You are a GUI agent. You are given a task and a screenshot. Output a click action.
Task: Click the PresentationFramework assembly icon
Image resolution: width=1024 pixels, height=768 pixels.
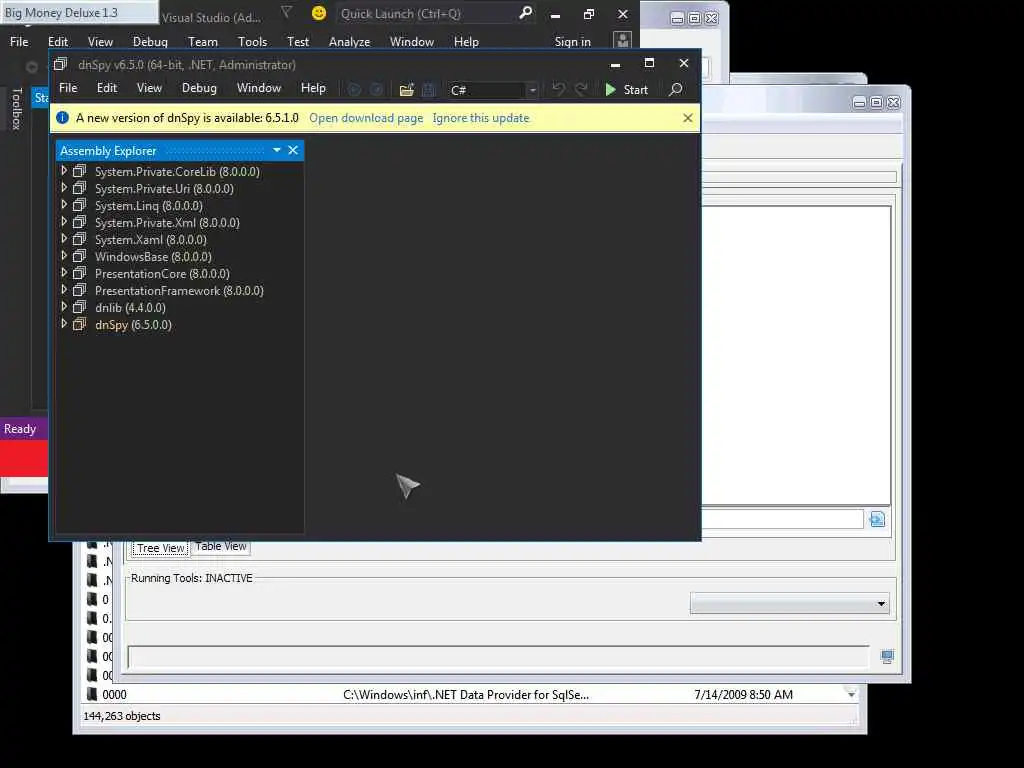click(80, 290)
